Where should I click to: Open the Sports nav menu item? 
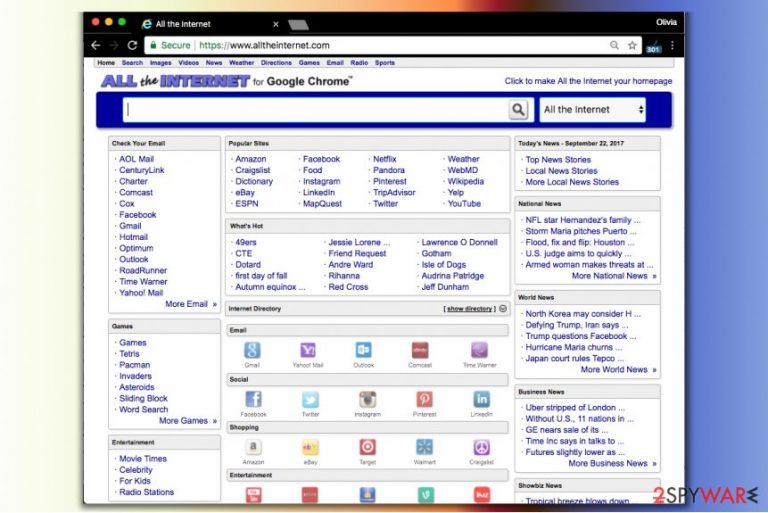(x=384, y=63)
